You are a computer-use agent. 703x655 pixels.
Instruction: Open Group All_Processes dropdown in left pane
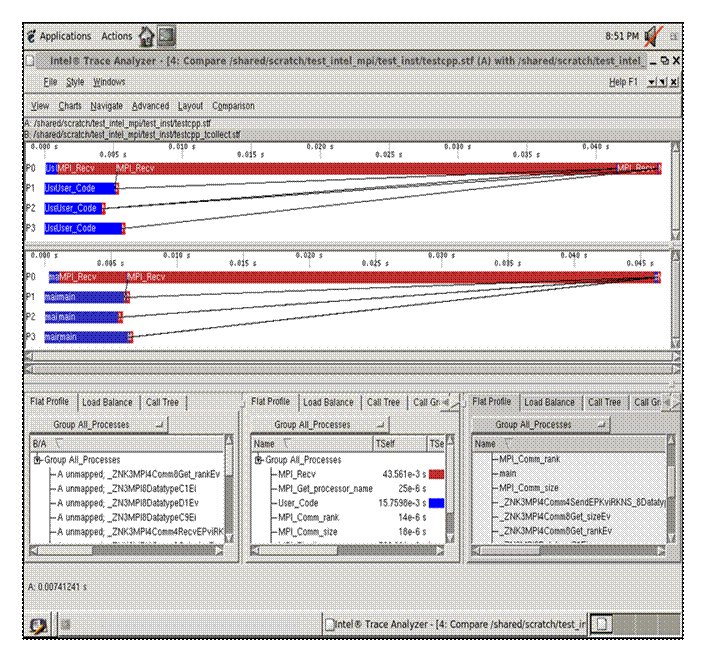tap(98, 425)
